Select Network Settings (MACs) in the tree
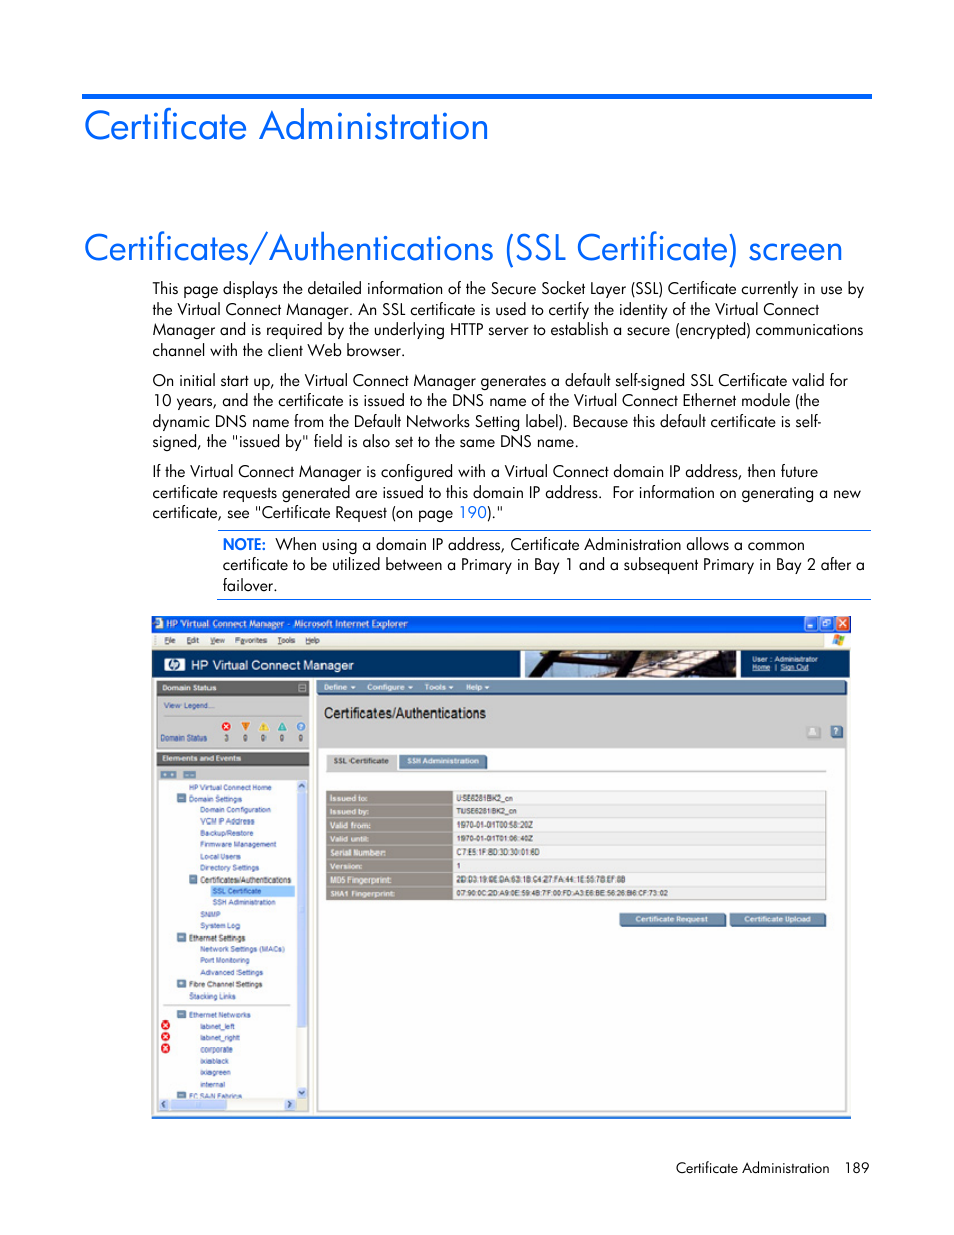The width and height of the screenshot is (954, 1235). (x=242, y=949)
